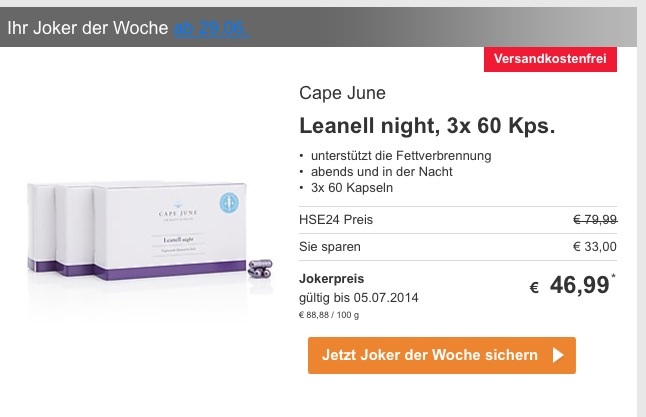
Task: Click the "Sie sparen" label
Action: pos(330,247)
